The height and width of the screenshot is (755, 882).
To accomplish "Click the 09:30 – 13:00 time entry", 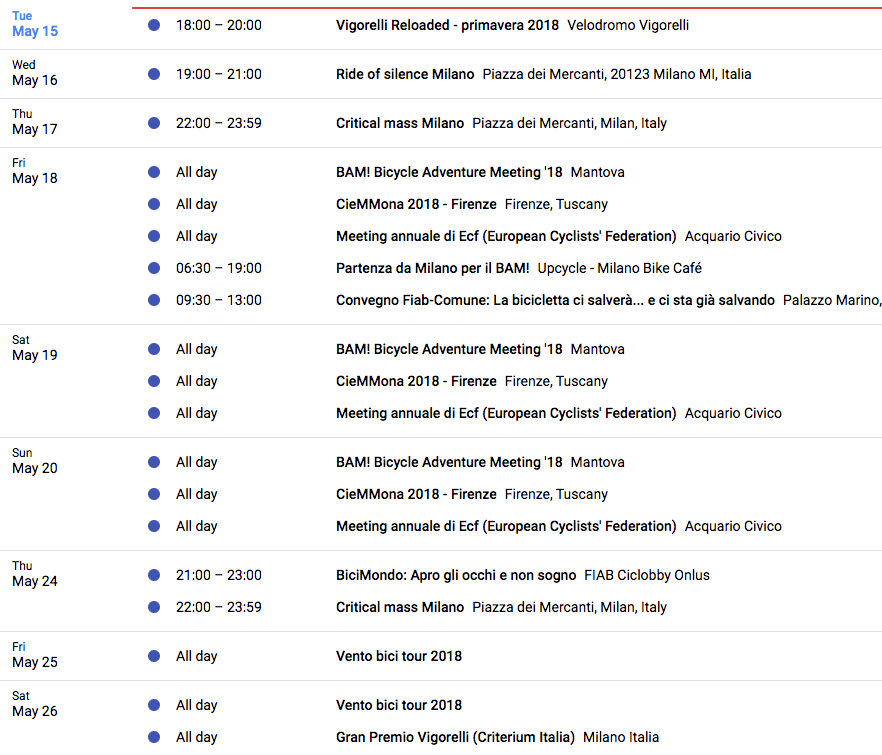I will 219,300.
